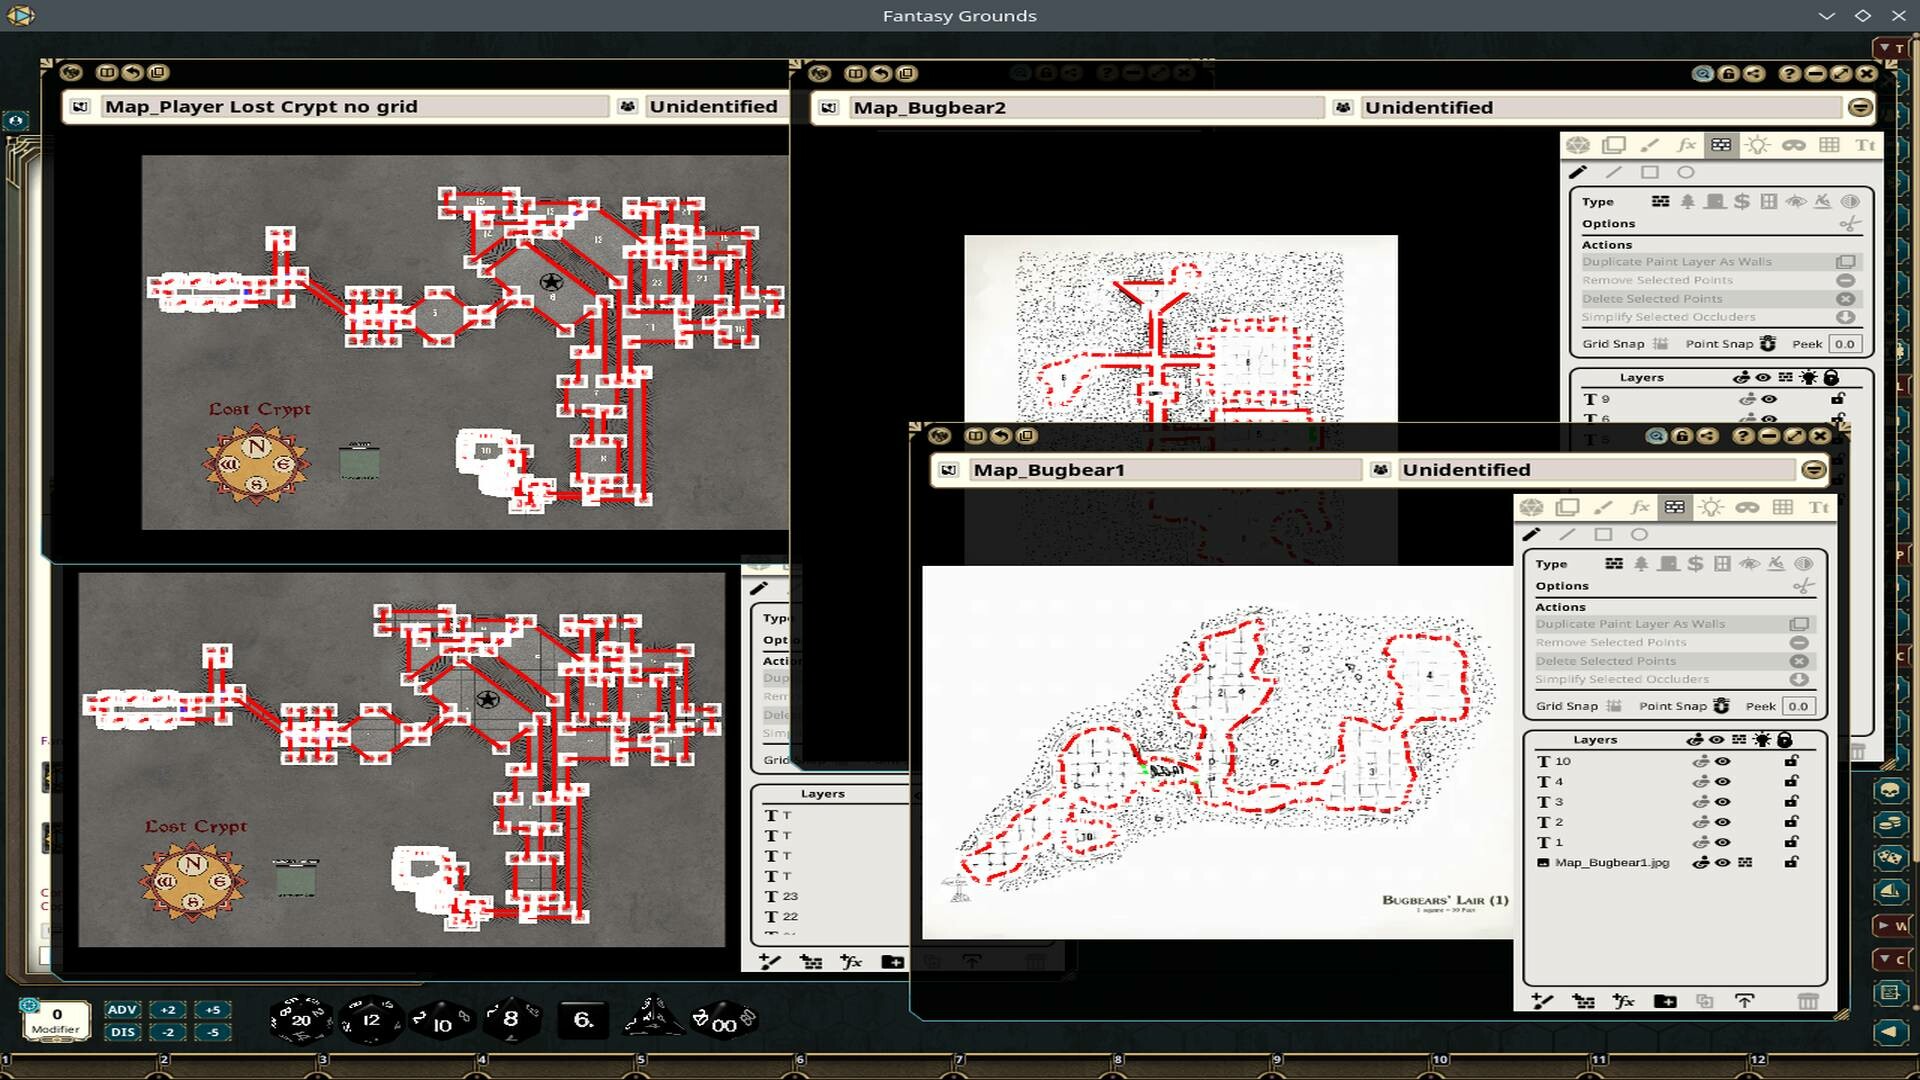Screen dimensions: 1920x1080
Task: Toggle the lock on Map_Bugbear1.jpg layer
Action: [x=1791, y=863]
